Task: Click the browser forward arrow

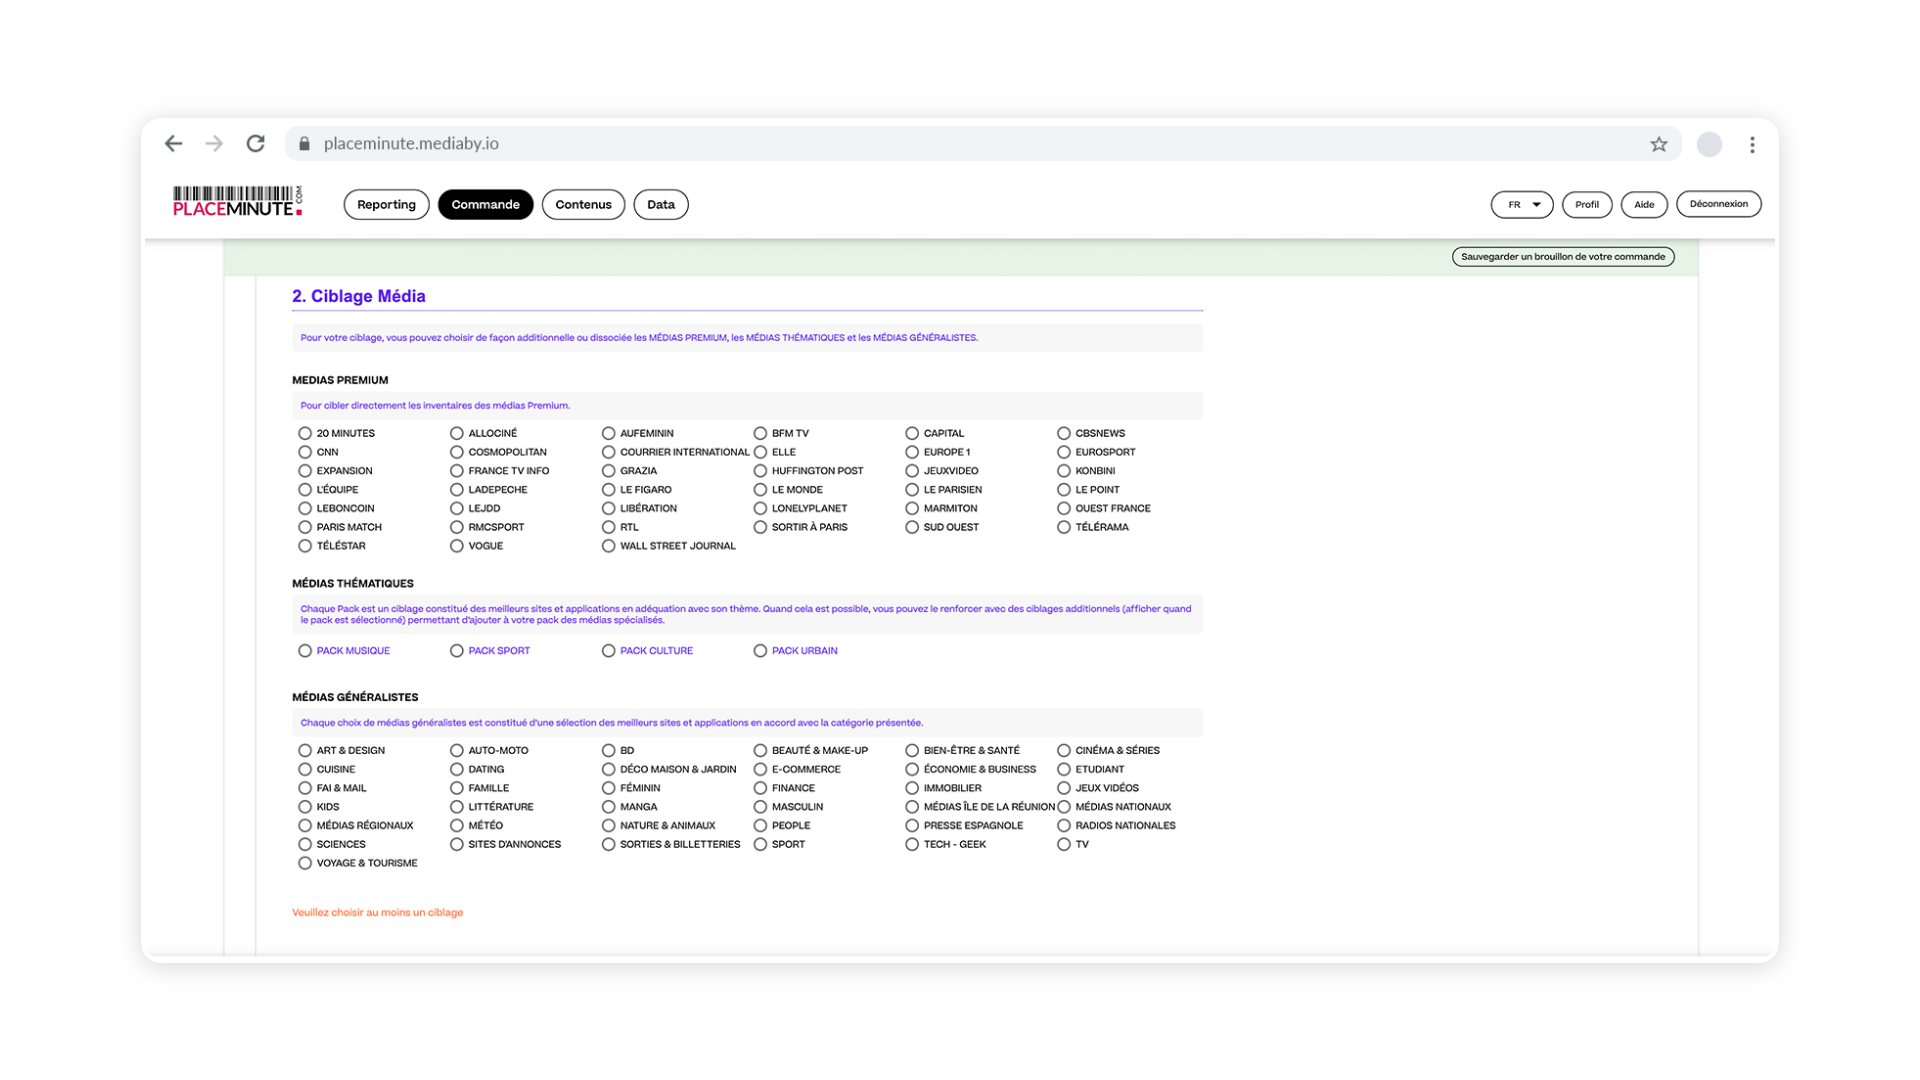Action: pyautogui.click(x=214, y=144)
